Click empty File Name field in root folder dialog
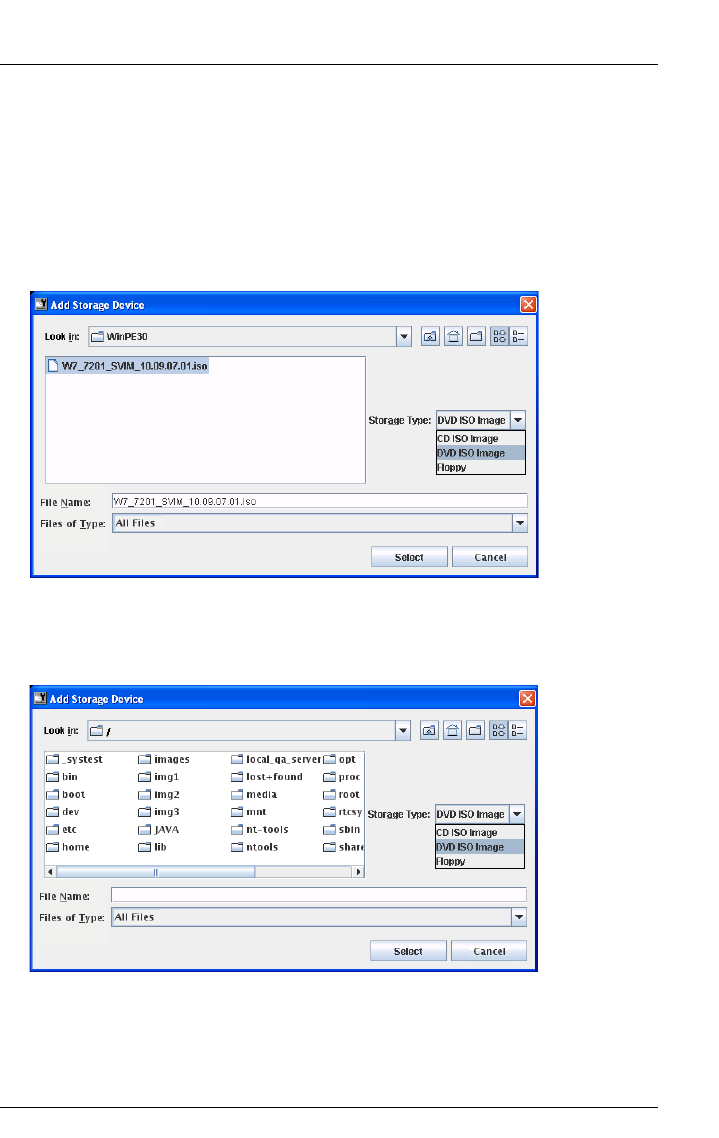Screen dimensions: 719x1138 pos(319,895)
